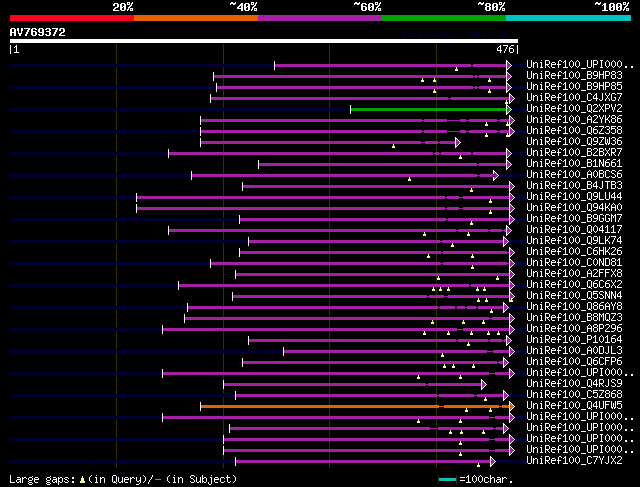Click the cyan 100char scale bar
Viewport: 640px width, 487px height.
(x=447, y=480)
